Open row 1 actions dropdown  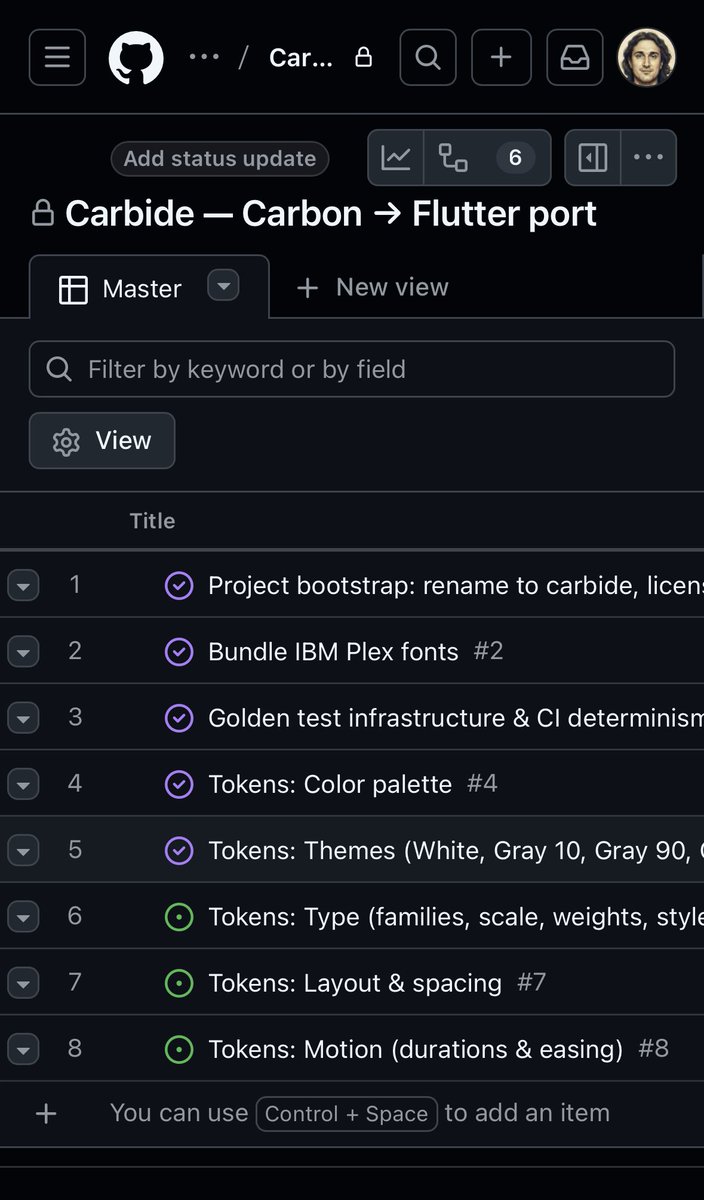[23, 585]
